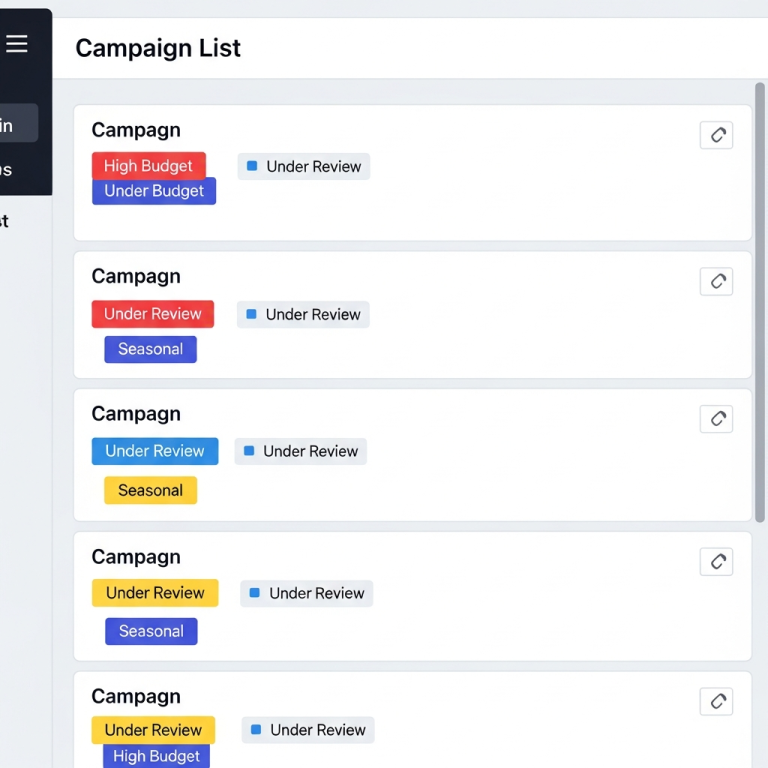Select the blue Under Budget tag
Image resolution: width=768 pixels, height=768 pixels.
154,191
